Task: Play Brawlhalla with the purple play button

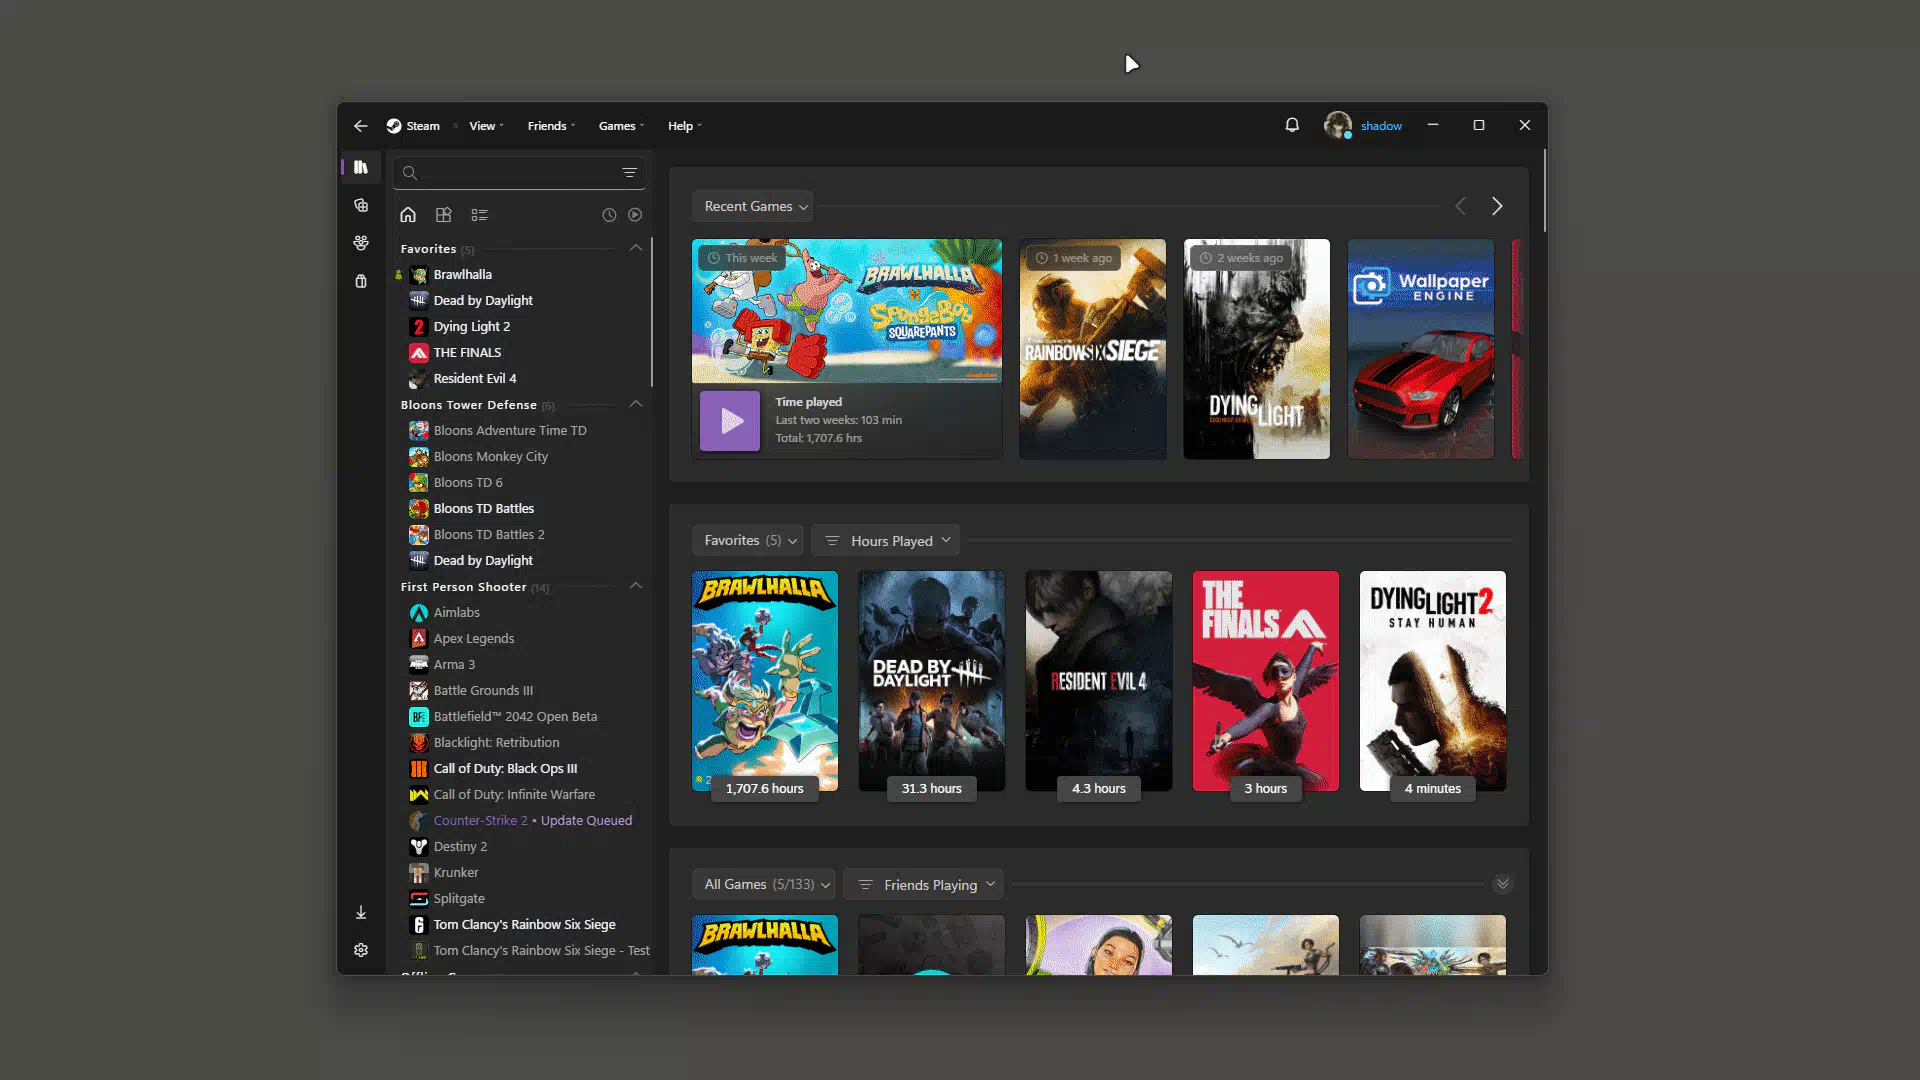Action: coord(730,421)
